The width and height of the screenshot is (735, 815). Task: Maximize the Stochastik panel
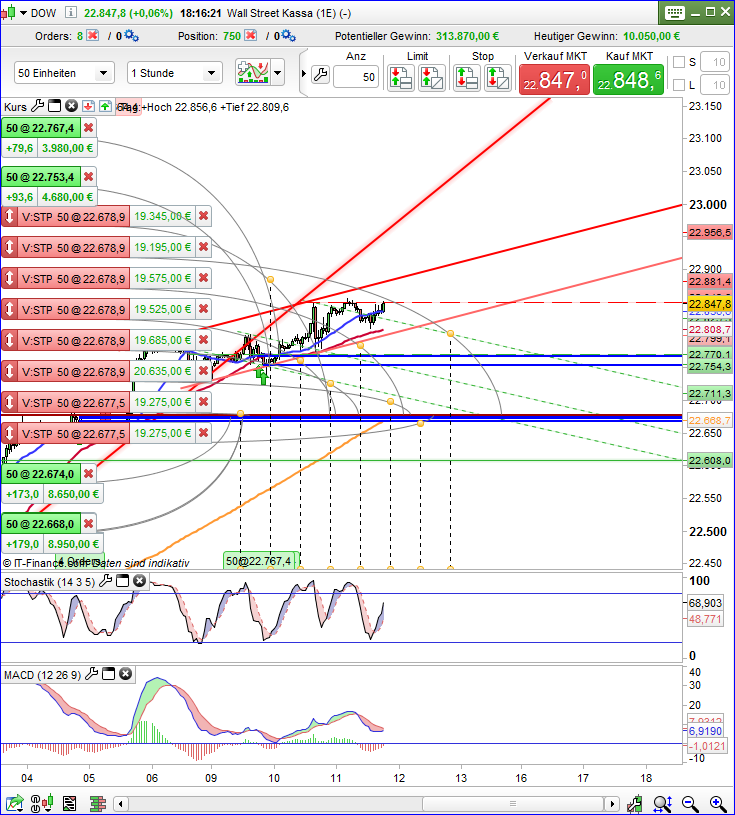tap(123, 581)
